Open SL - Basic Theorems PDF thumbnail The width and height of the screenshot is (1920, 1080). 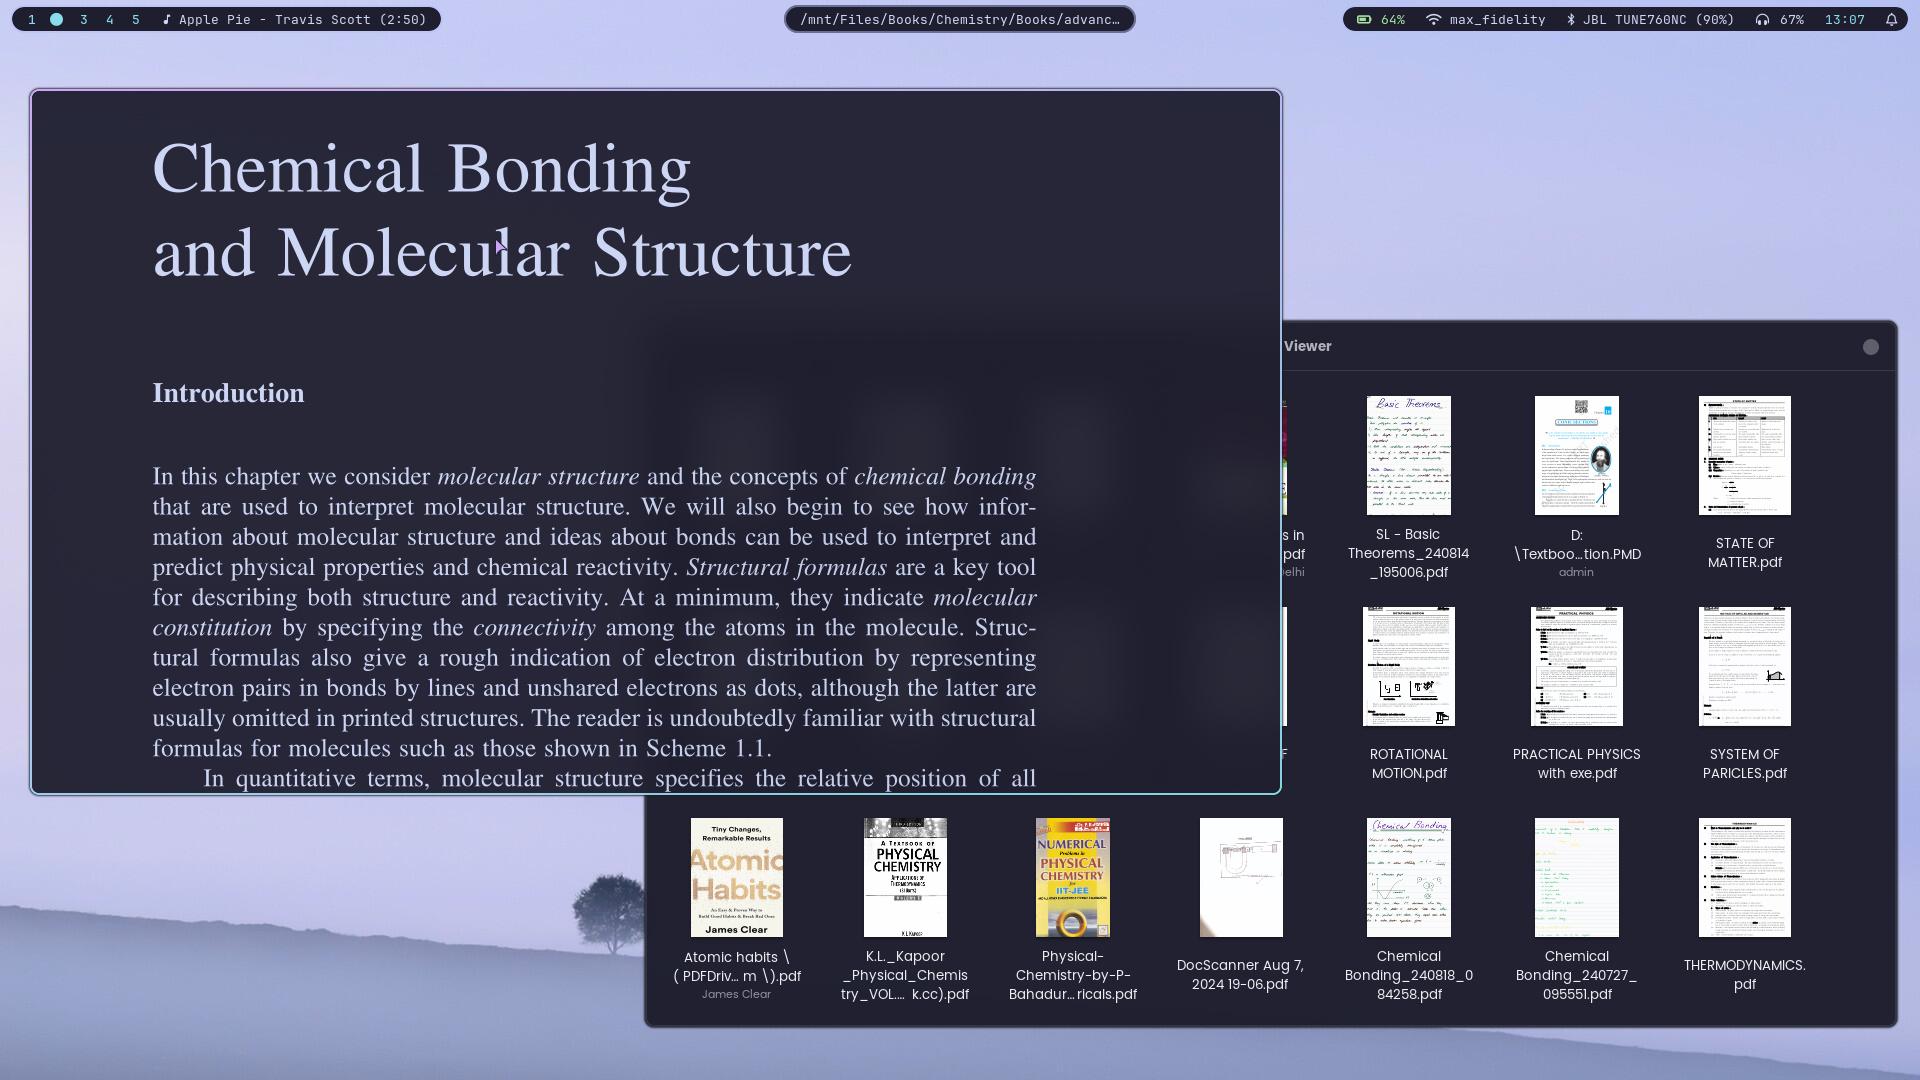point(1408,455)
